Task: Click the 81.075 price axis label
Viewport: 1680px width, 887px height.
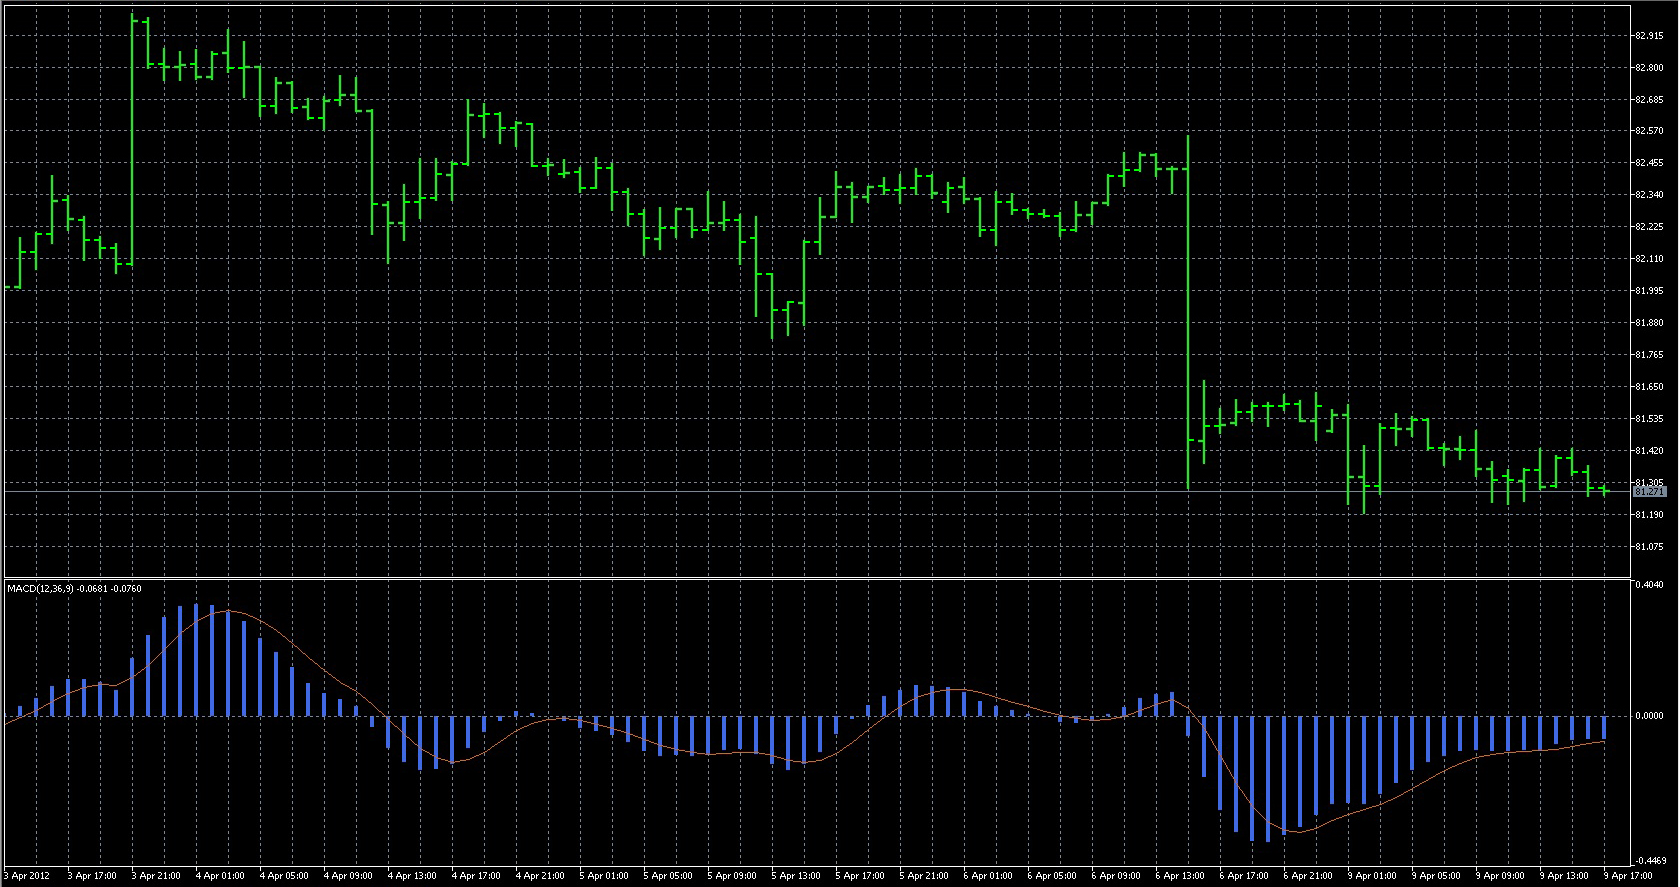Action: pos(1649,547)
